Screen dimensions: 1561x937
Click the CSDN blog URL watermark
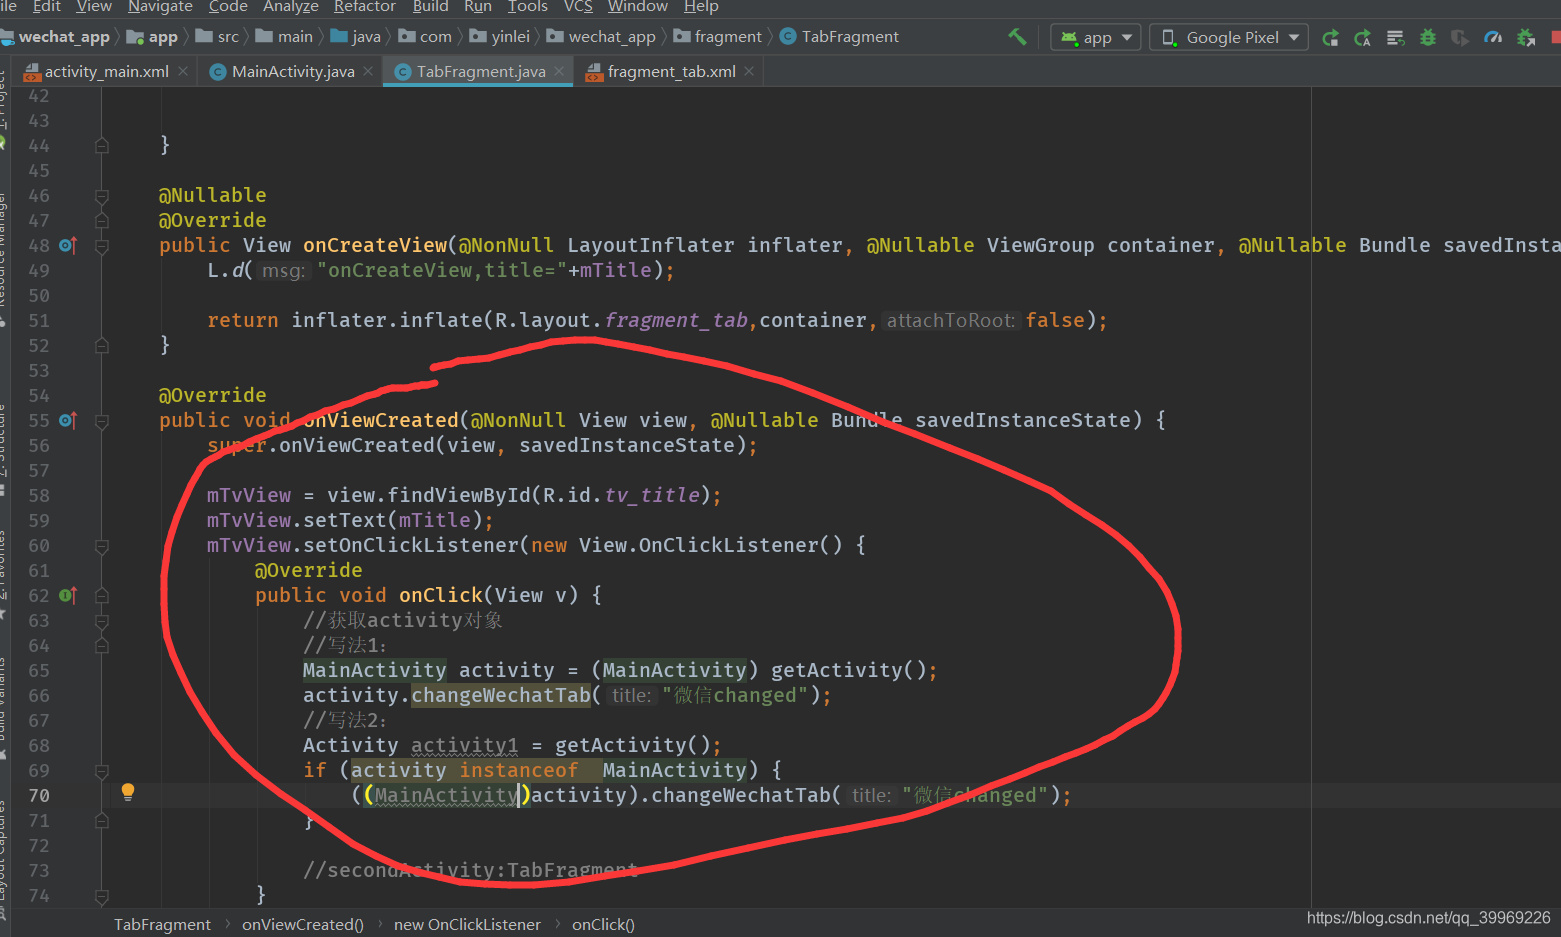(1428, 917)
